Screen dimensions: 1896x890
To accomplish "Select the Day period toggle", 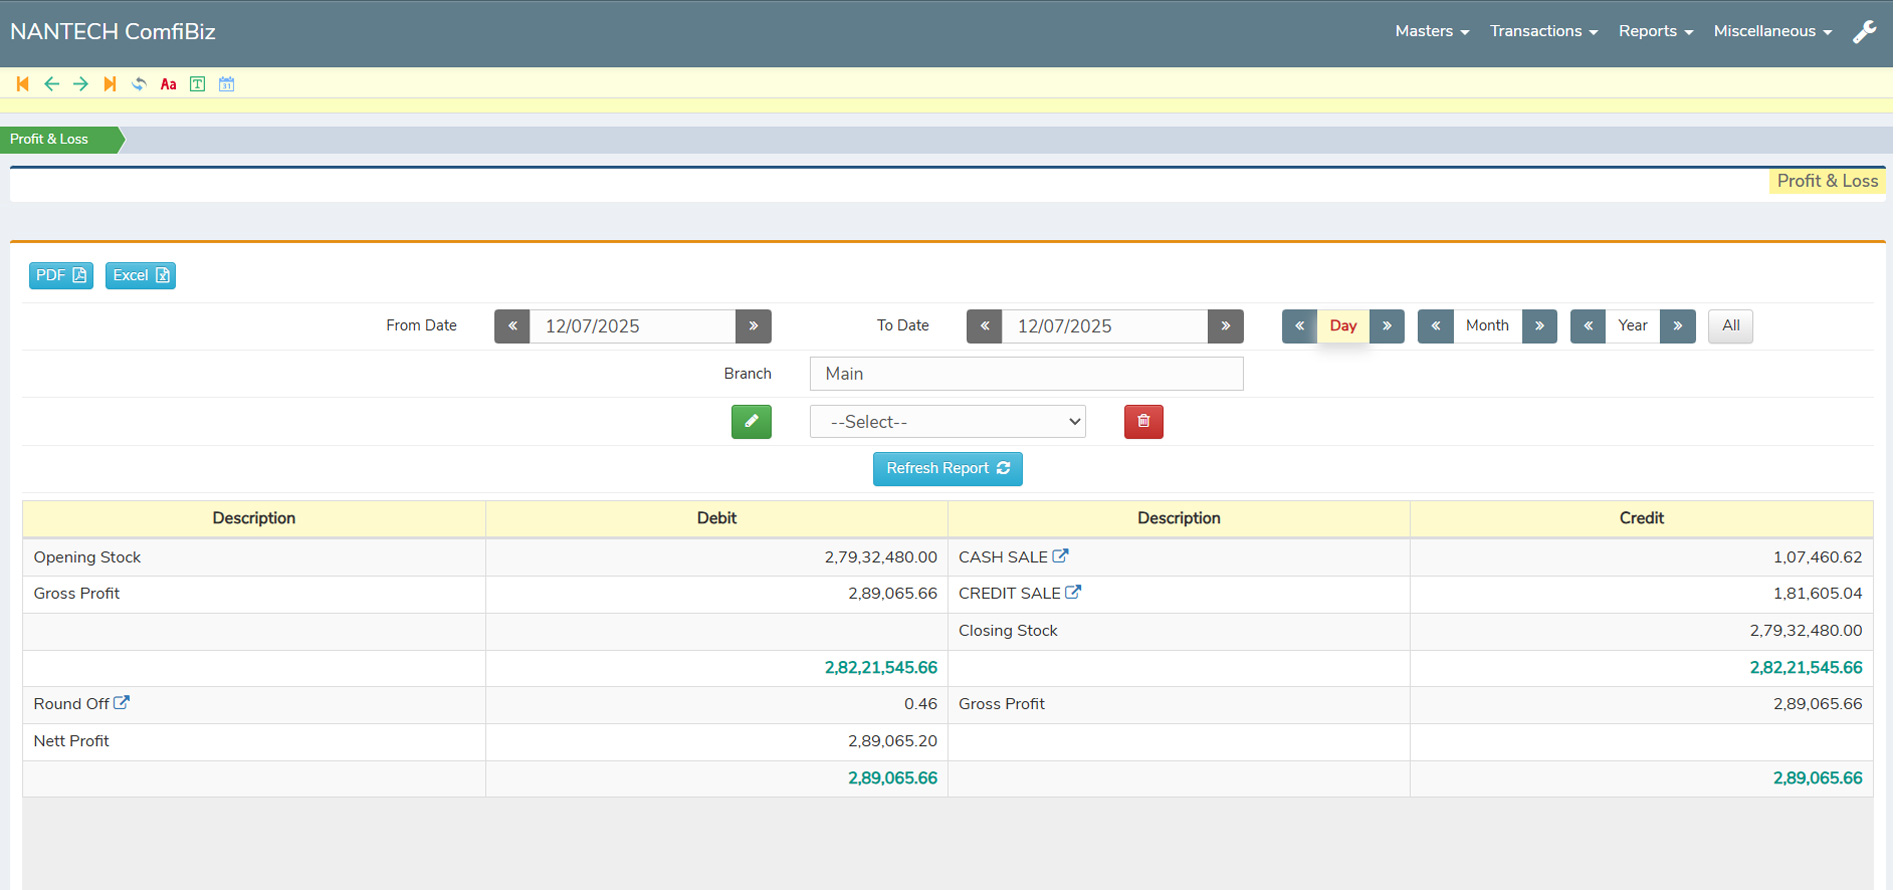I will tap(1342, 326).
